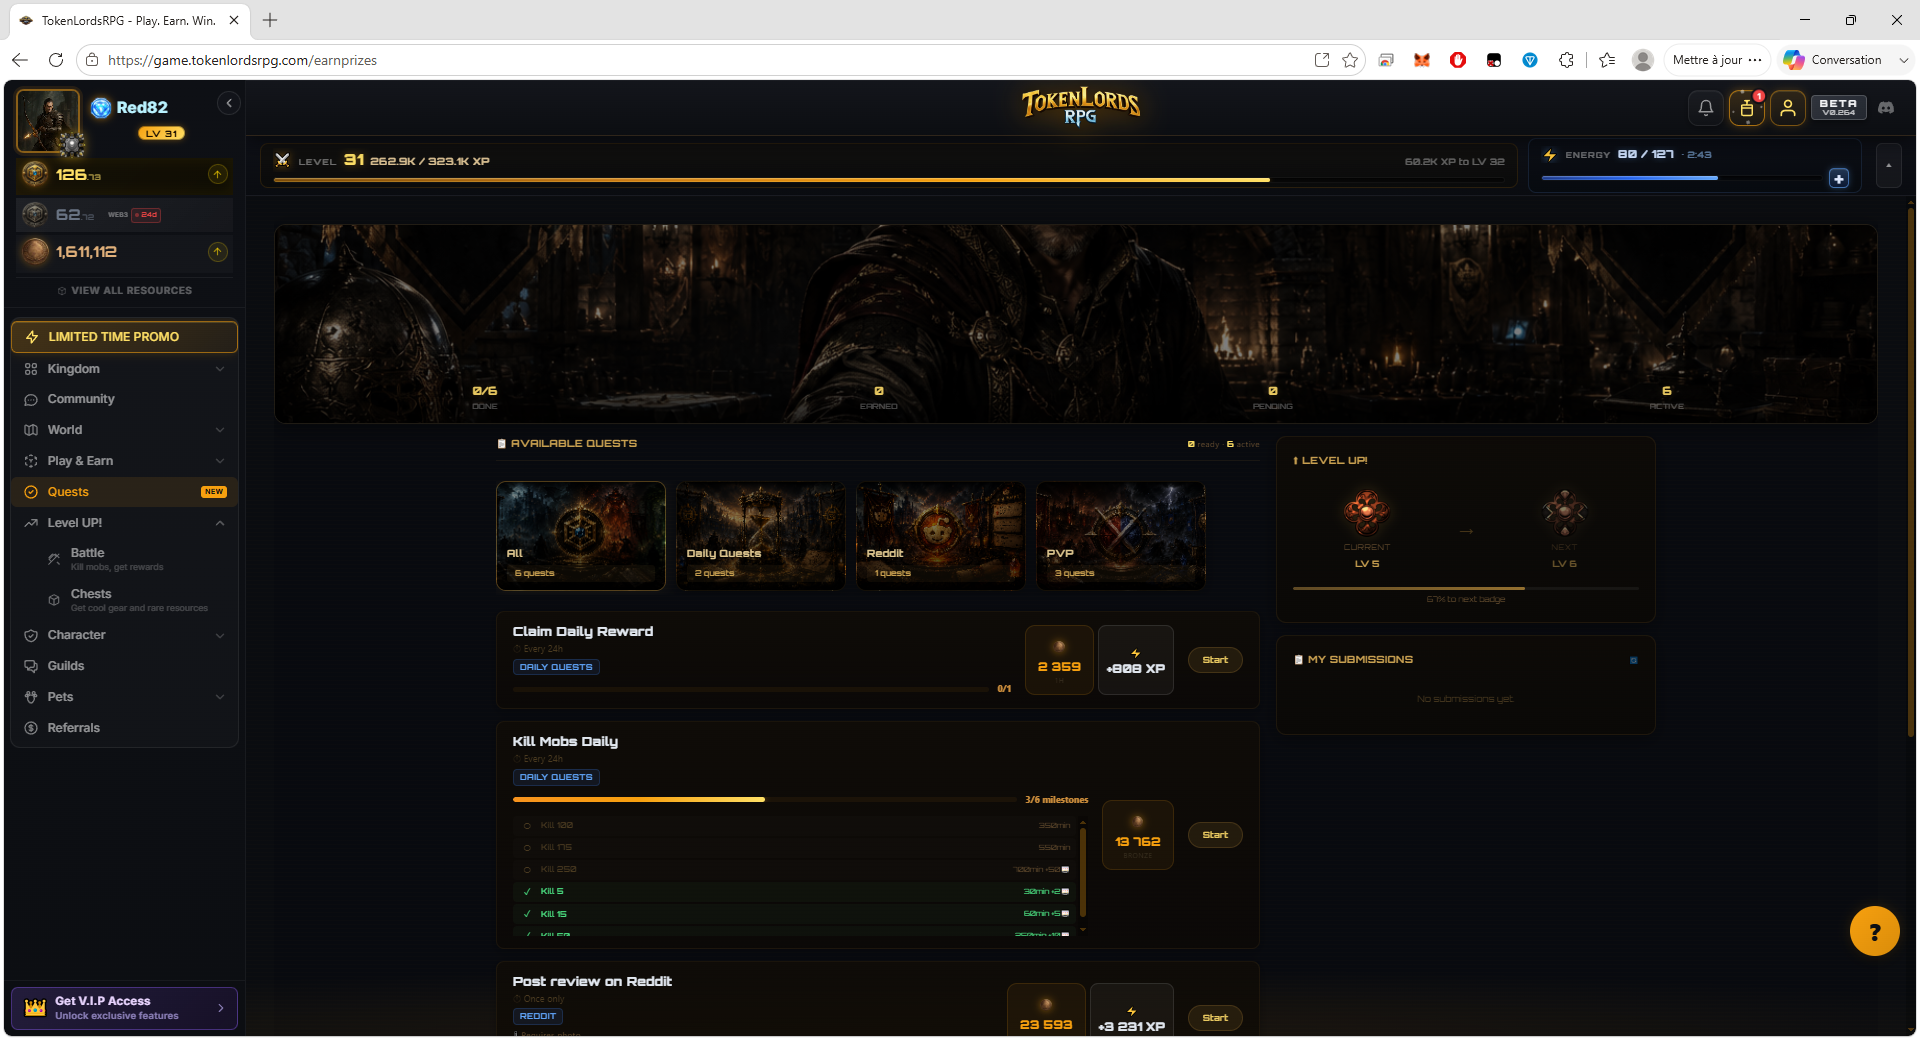Collapse the left sidebar panel
The height and width of the screenshot is (1040, 1920).
[x=229, y=103]
